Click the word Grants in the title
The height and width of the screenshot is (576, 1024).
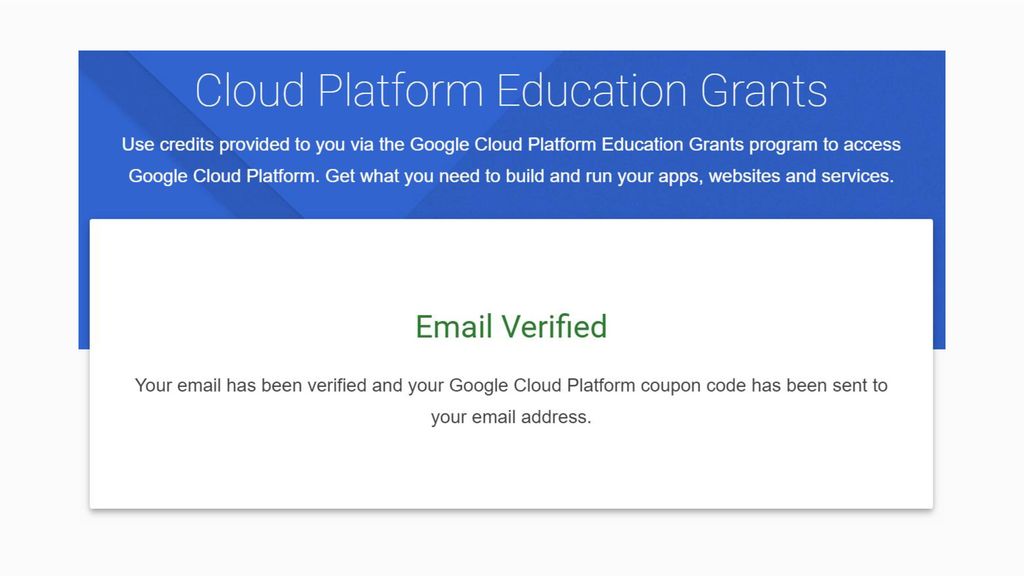tap(764, 91)
